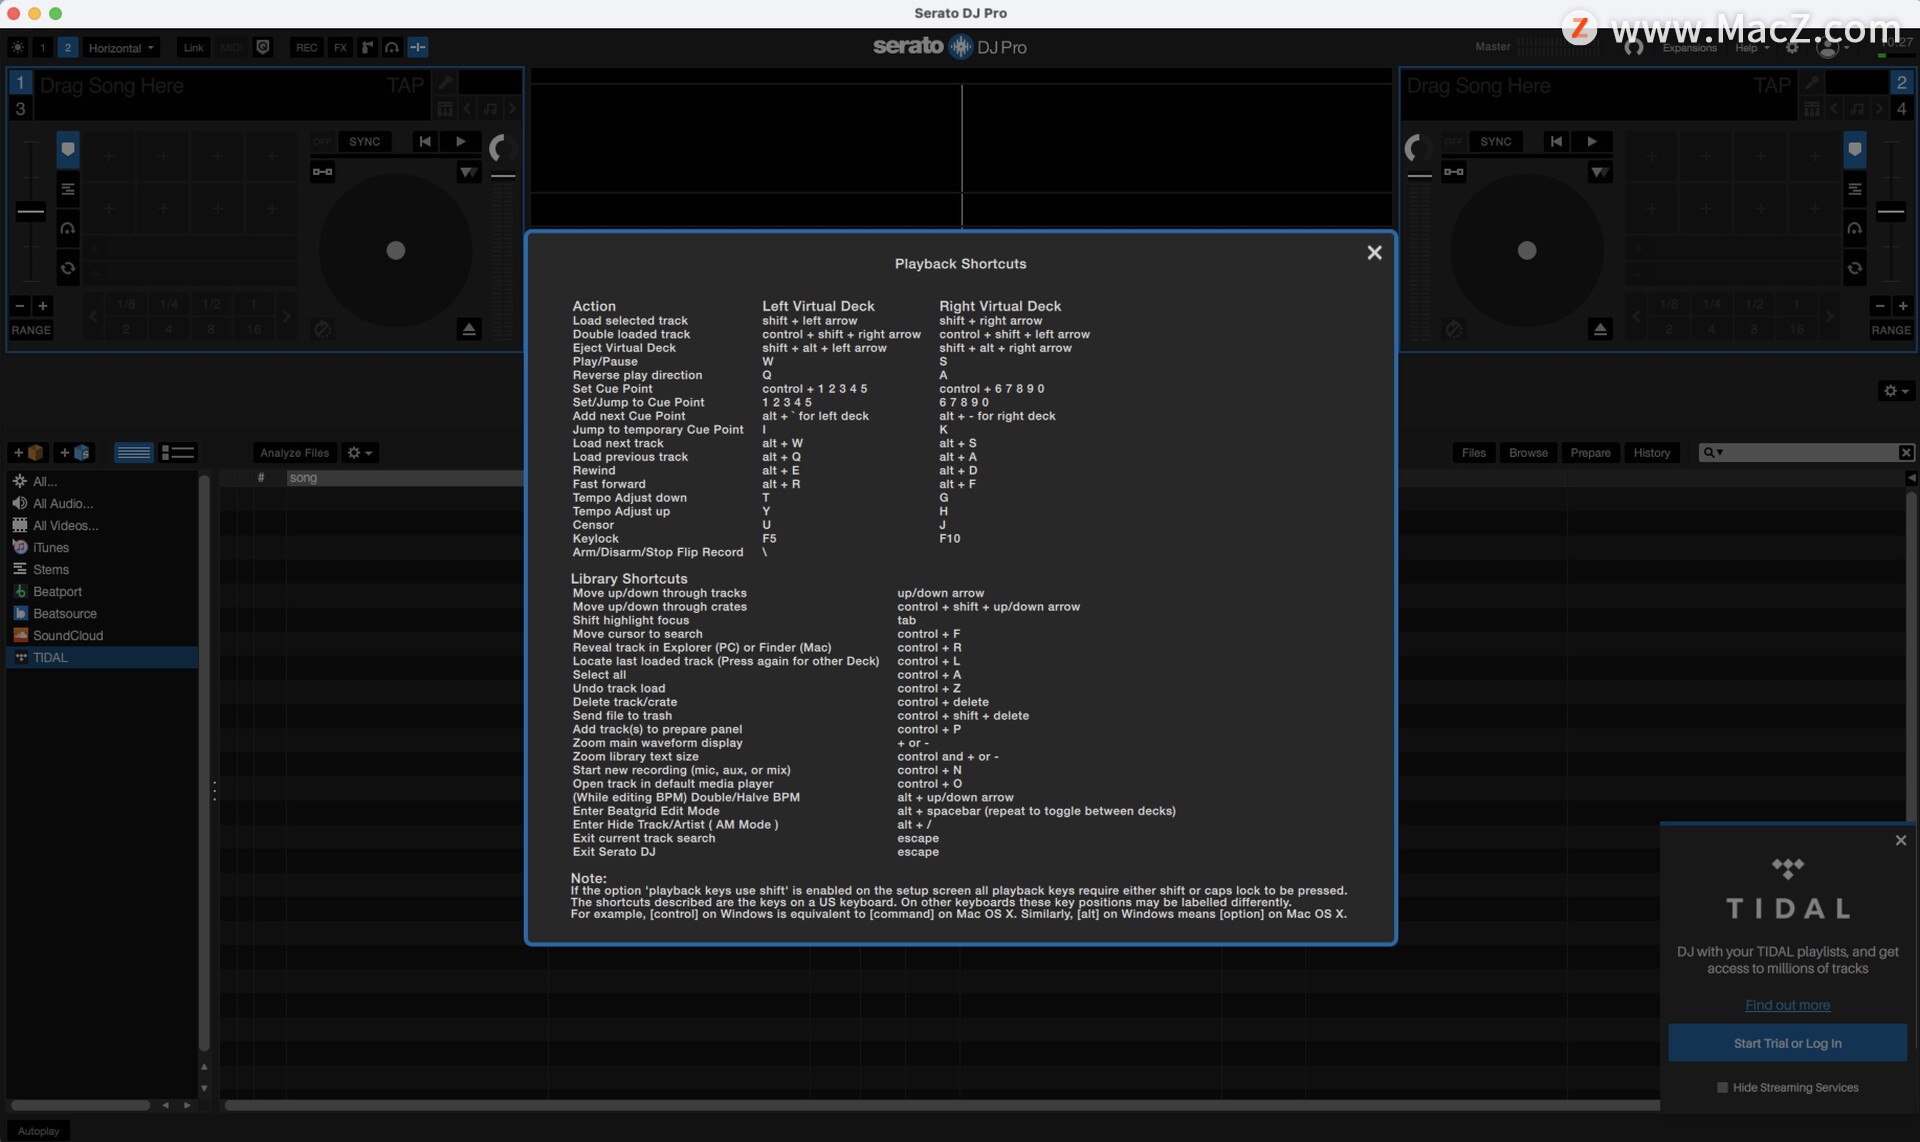The width and height of the screenshot is (1920, 1142).
Task: Add a new crate
Action: pyautogui.click(x=28, y=453)
